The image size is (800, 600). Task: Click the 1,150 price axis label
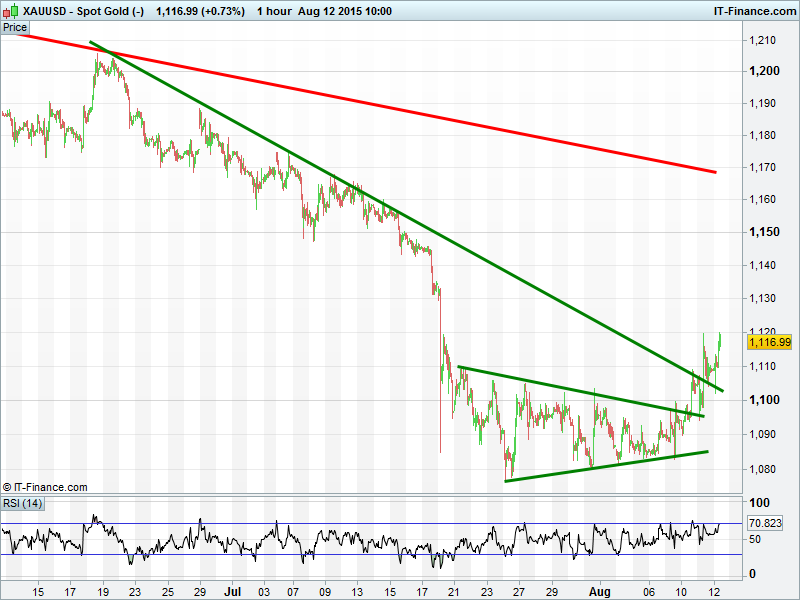pyautogui.click(x=763, y=232)
